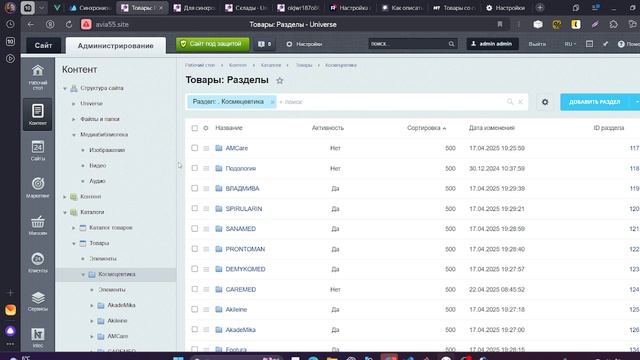Open the Контент sidebar section
The width and height of the screenshot is (640, 360).
tap(38, 114)
